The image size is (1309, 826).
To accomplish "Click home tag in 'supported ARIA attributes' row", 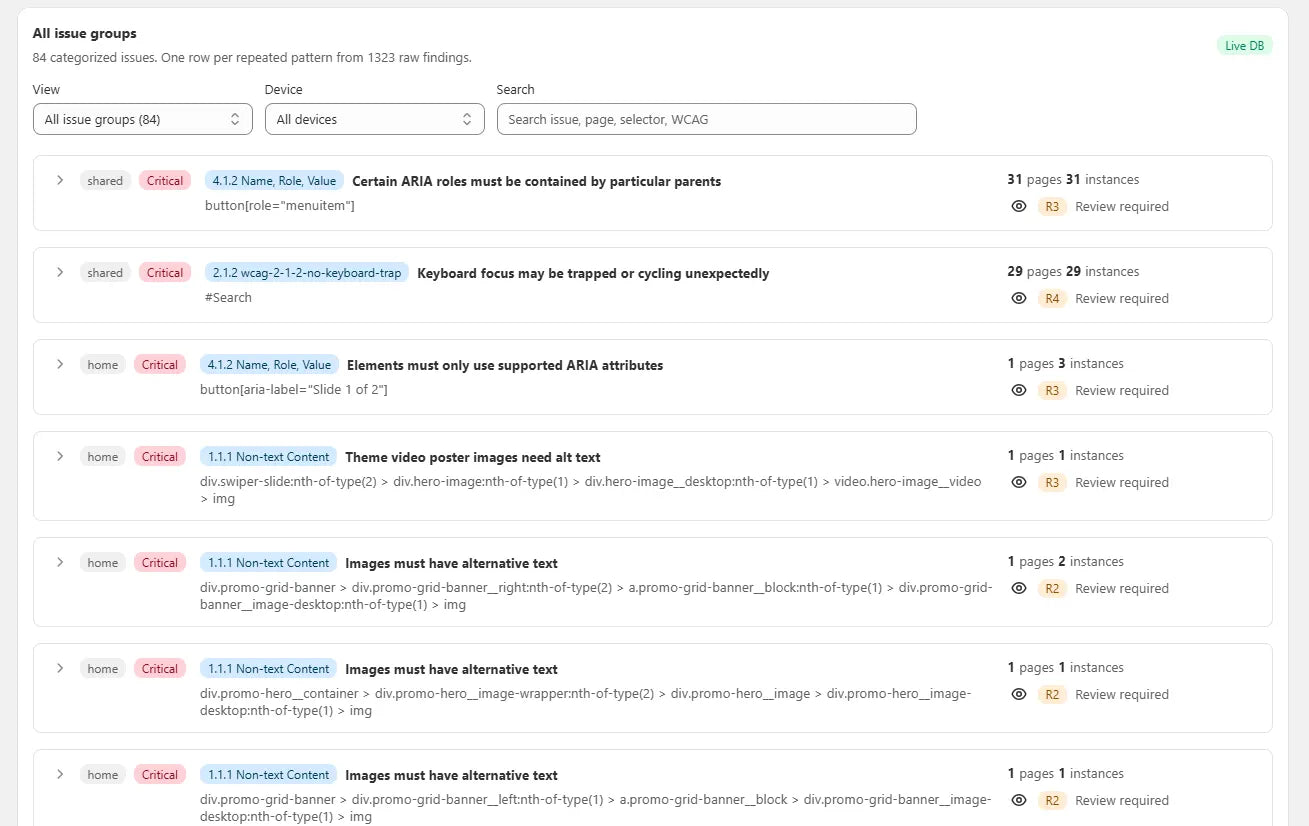I will coord(103,365).
